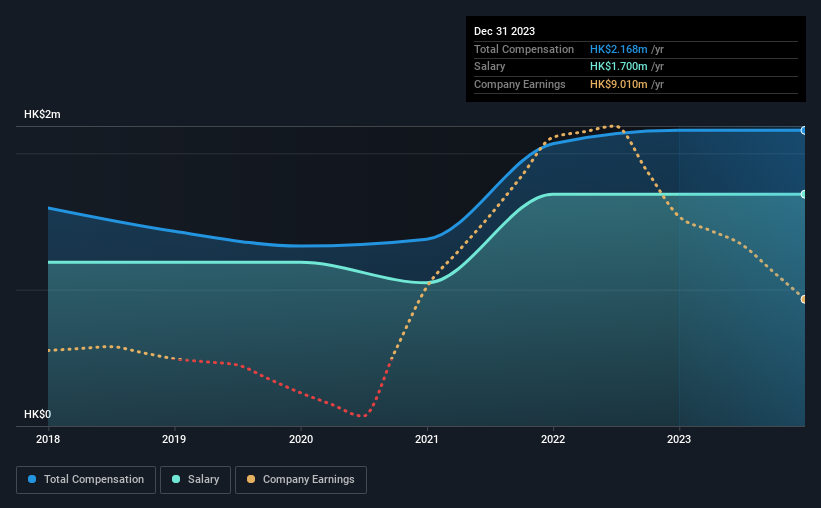Click the Salary label in tooltip
Image resolution: width=821 pixels, height=508 pixels.
[x=490, y=67]
